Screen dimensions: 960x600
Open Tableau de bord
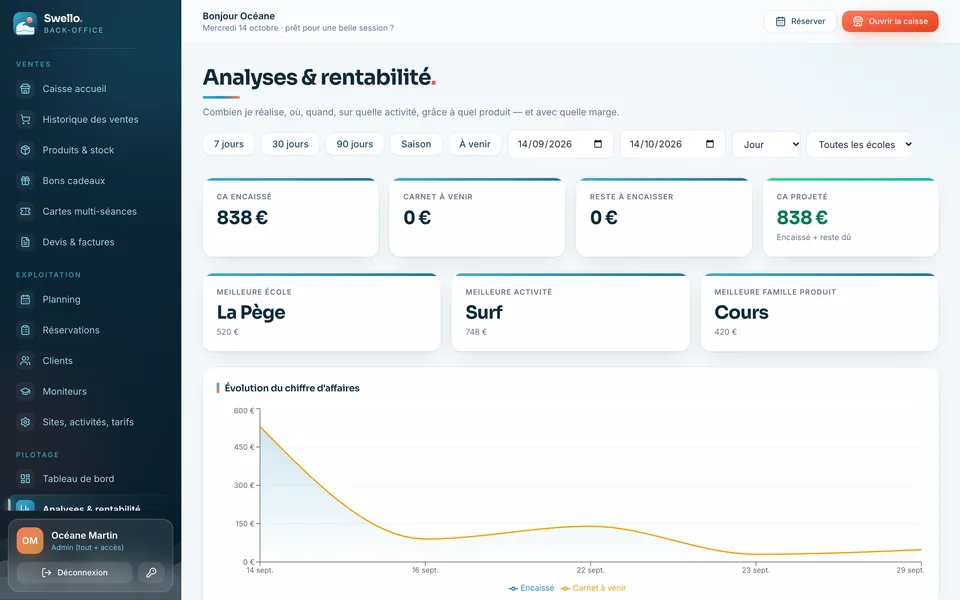(91, 479)
